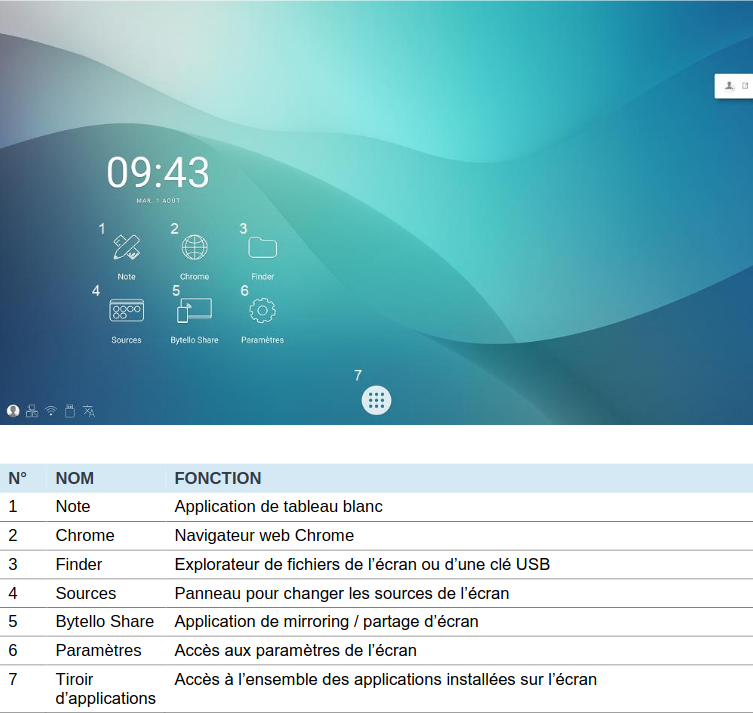Screen dimensions: 753x713
Task: Click the external link icon in side widget
Action: (x=745, y=86)
